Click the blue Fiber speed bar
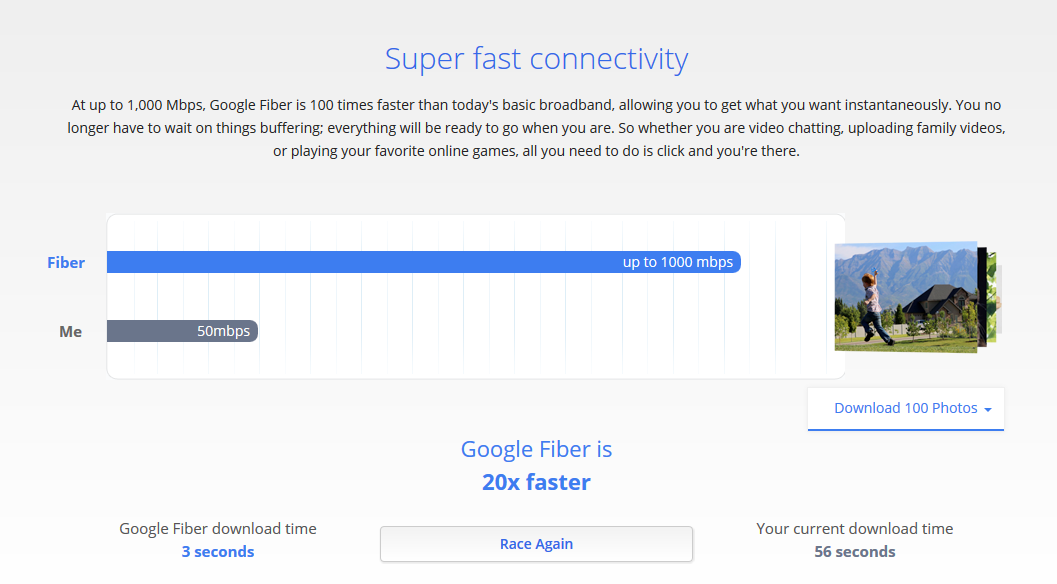The height and width of the screenshot is (584, 1057). [423, 262]
